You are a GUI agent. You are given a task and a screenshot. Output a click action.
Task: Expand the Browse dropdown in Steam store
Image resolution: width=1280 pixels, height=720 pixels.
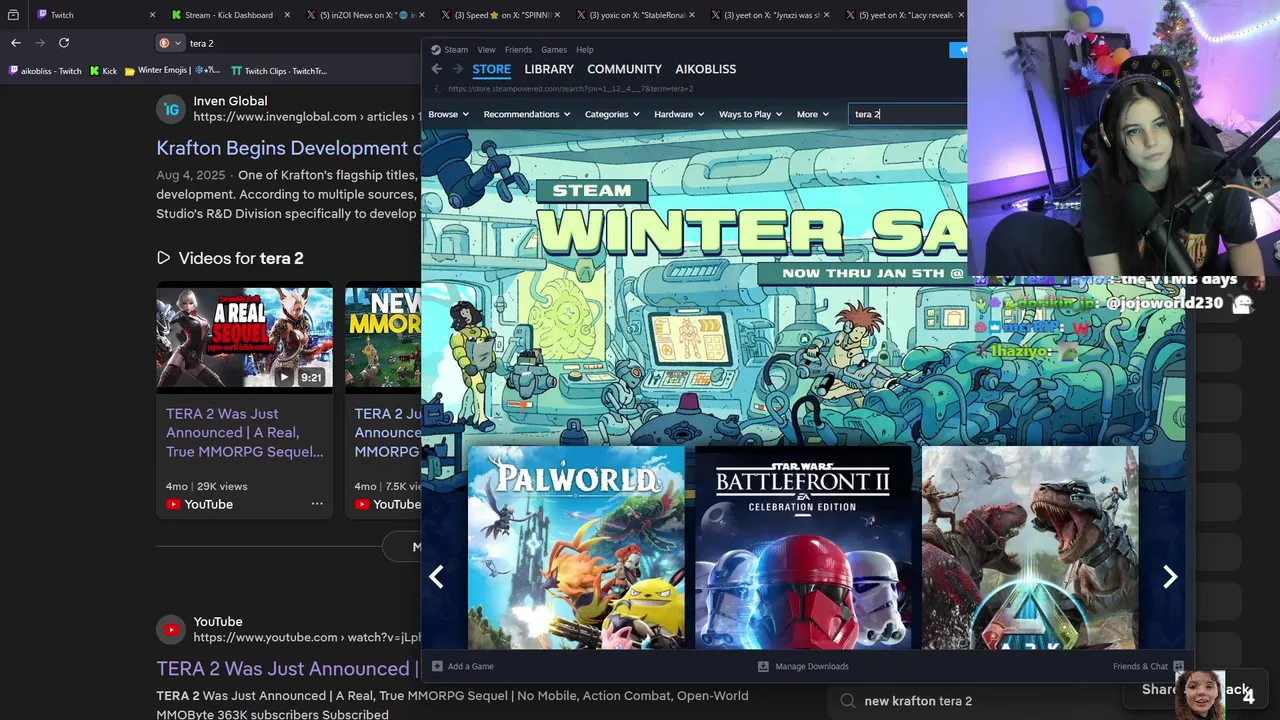(x=448, y=114)
